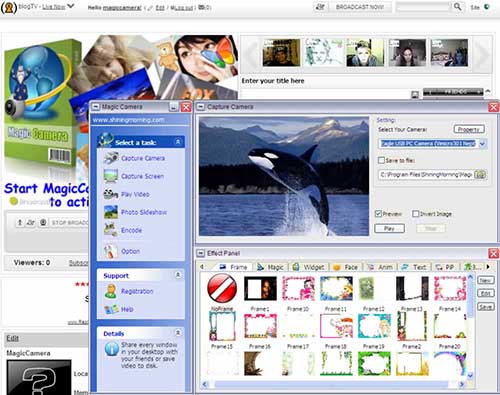Apply the Frame1 effect thumbnail
Viewport: 500px width, 395px height.
pyautogui.click(x=260, y=289)
